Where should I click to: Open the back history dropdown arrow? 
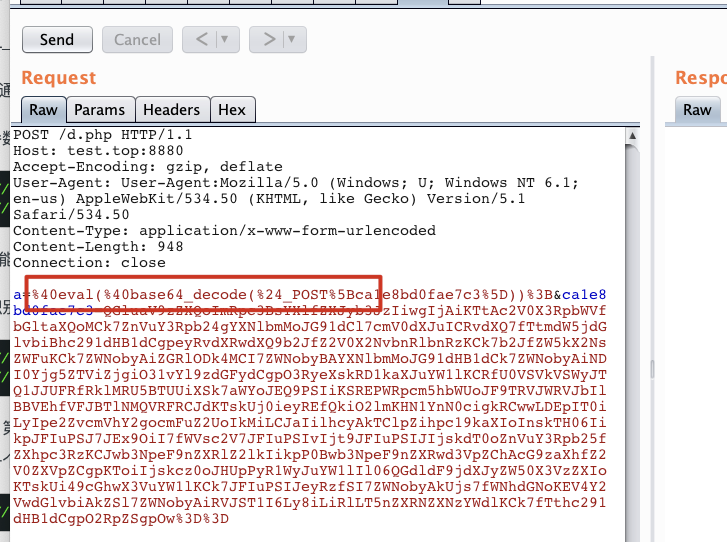[225, 39]
